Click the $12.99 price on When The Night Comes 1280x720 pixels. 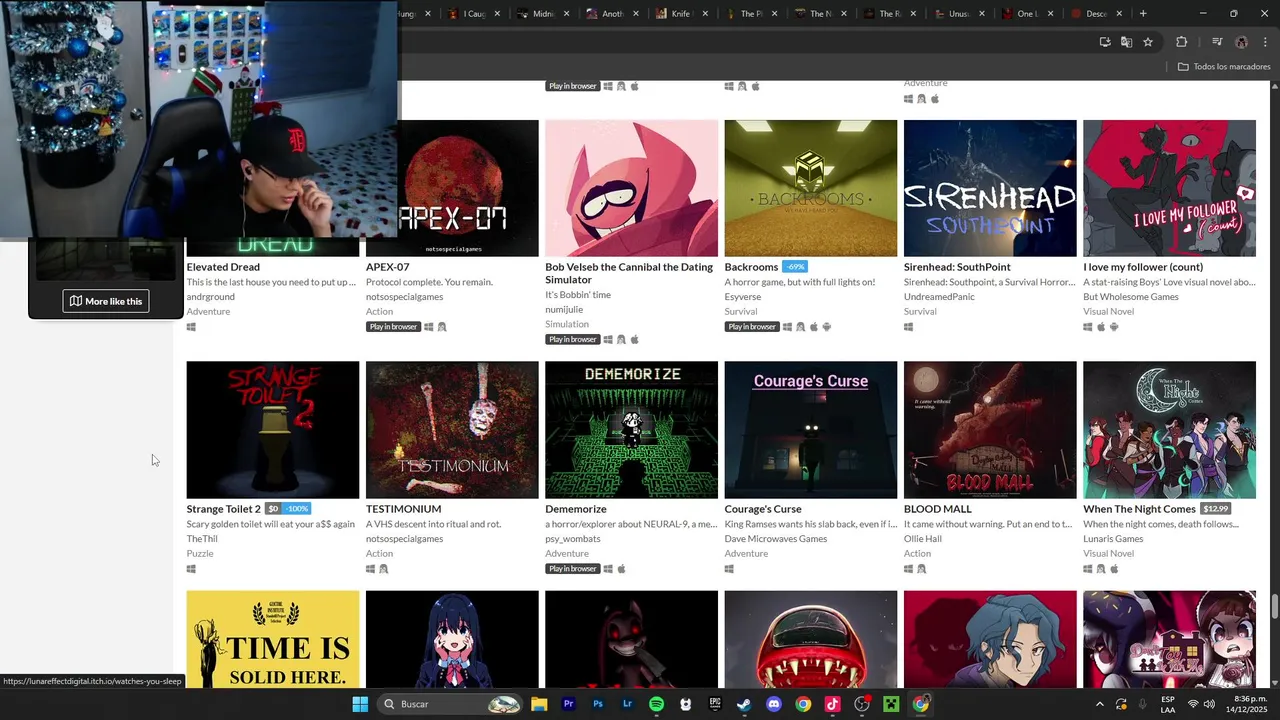tap(1215, 509)
